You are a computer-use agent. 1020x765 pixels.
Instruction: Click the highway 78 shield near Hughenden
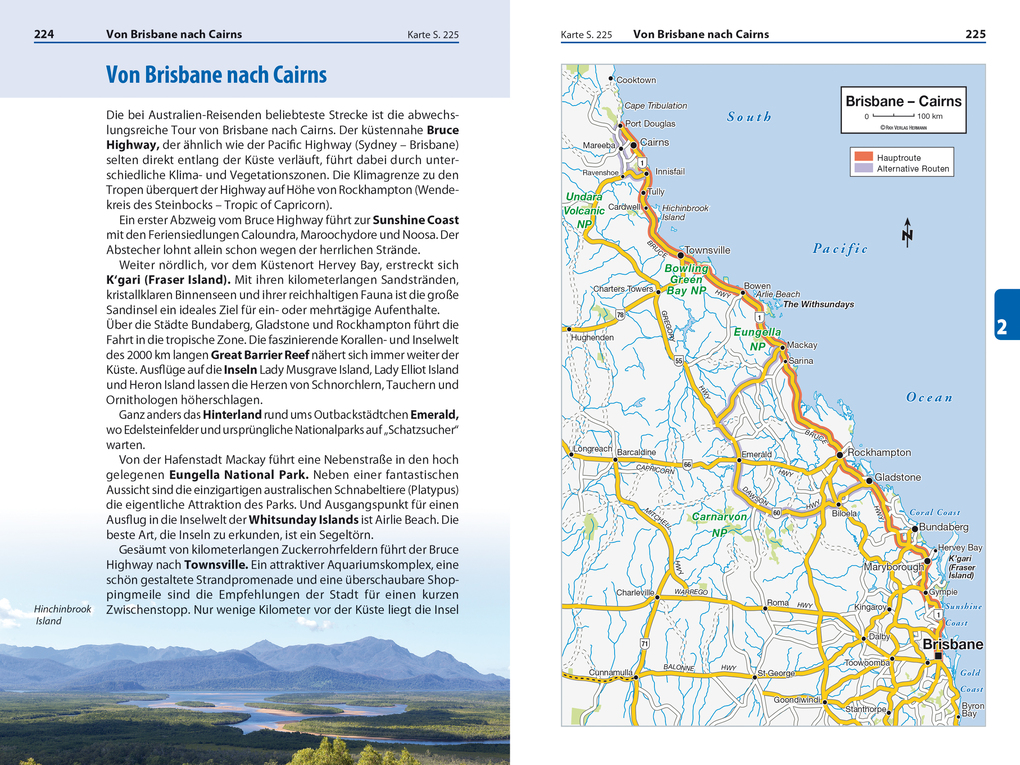(x=620, y=315)
